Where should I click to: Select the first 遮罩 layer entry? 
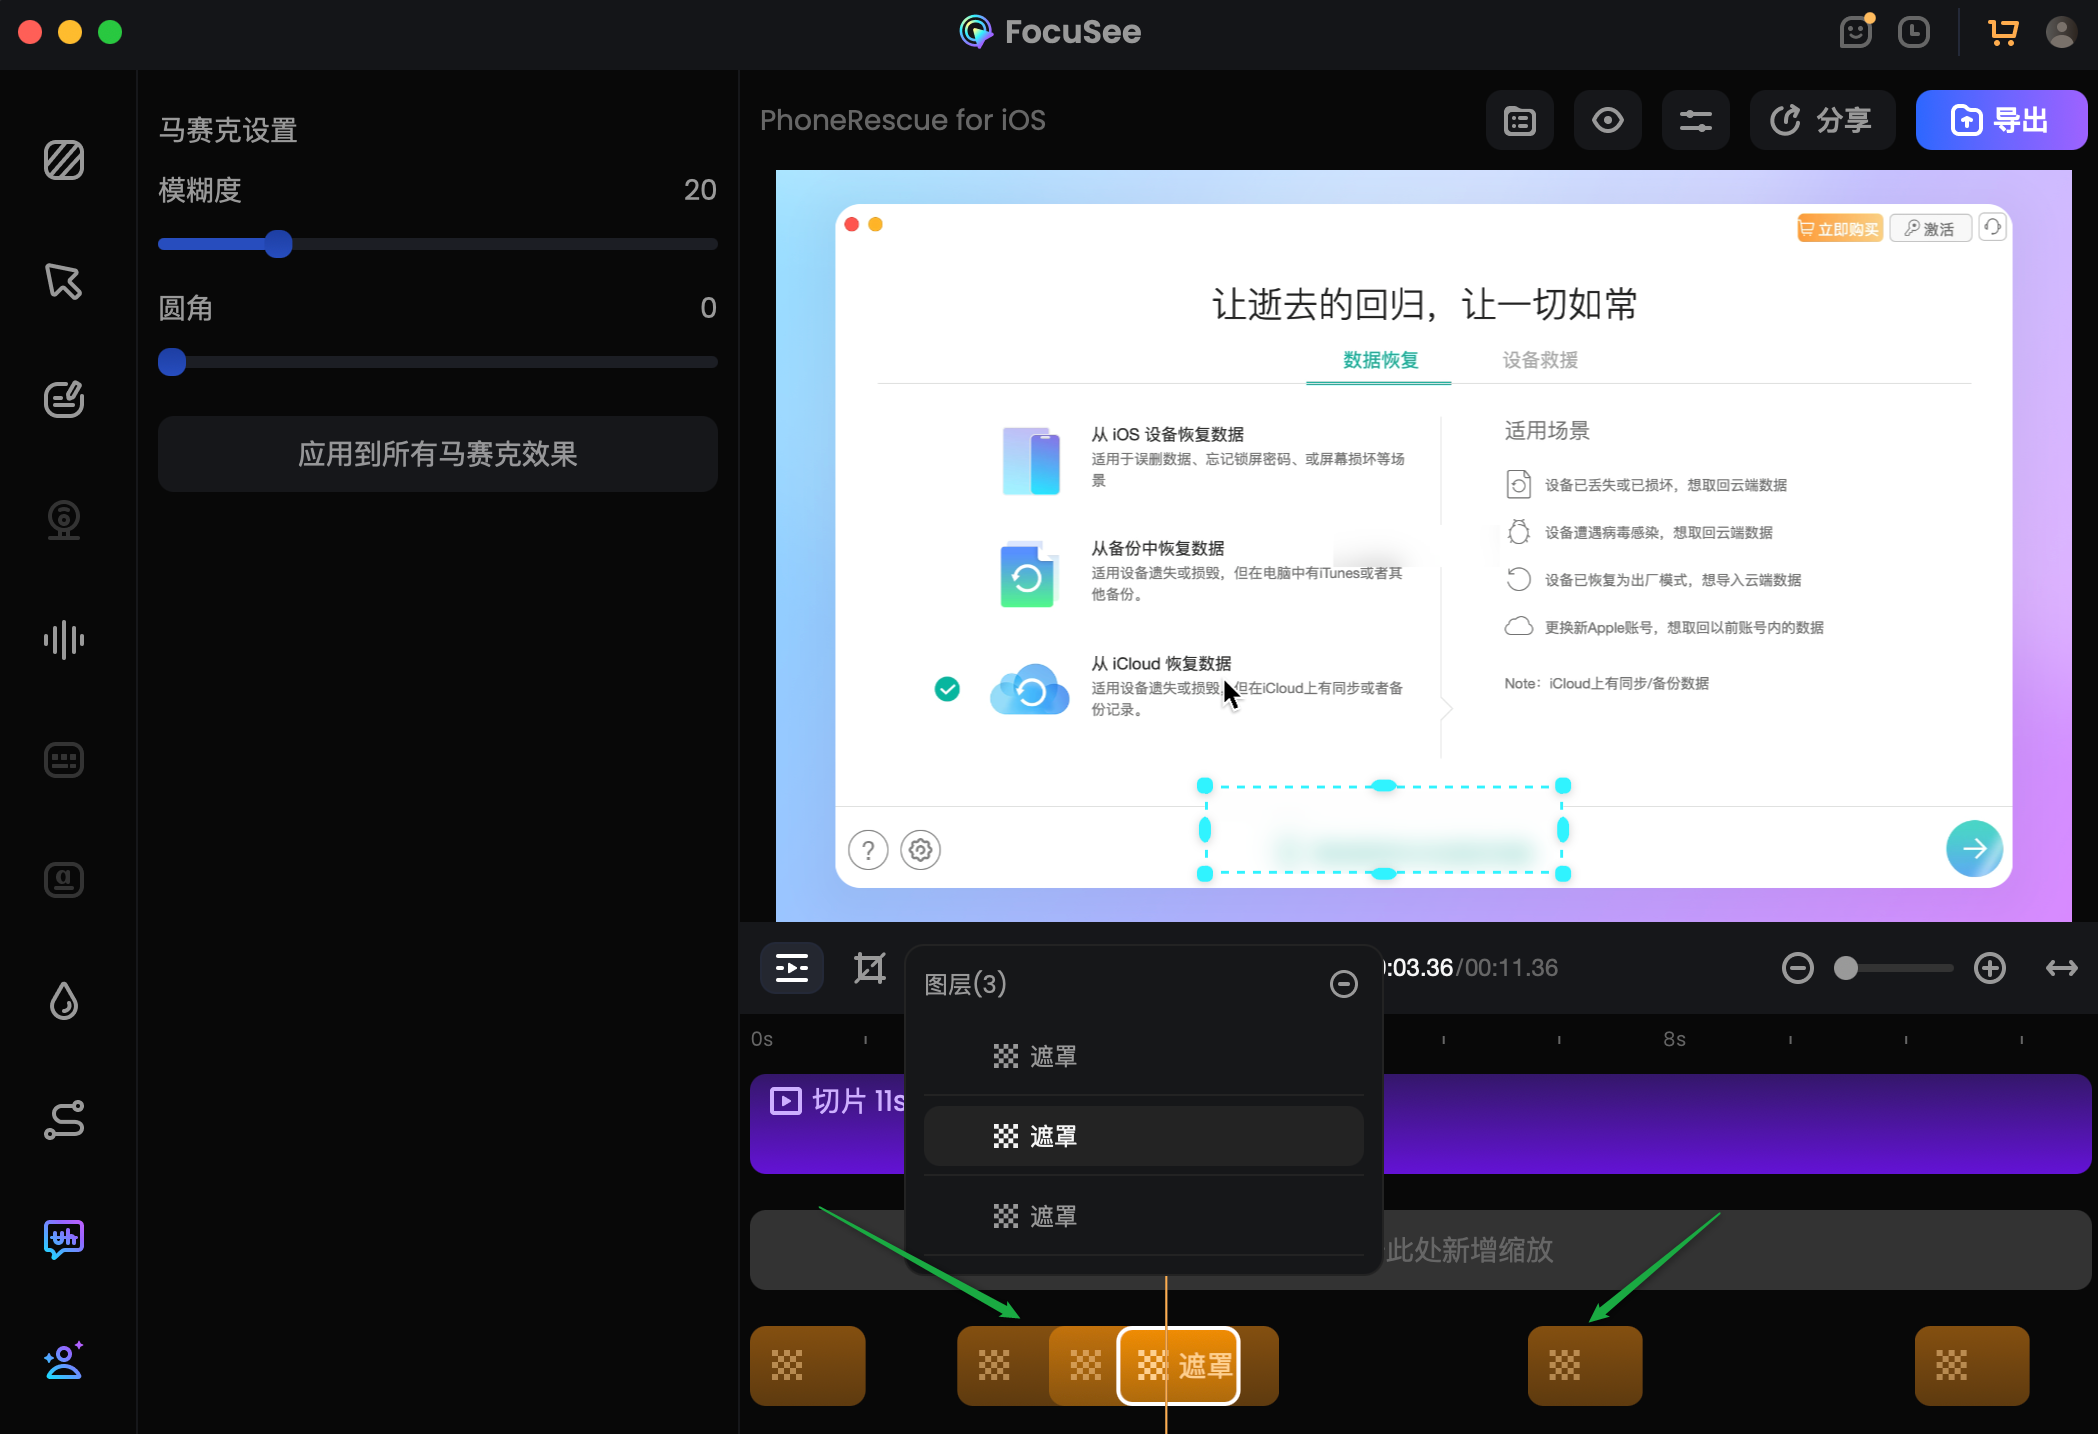point(1144,1056)
